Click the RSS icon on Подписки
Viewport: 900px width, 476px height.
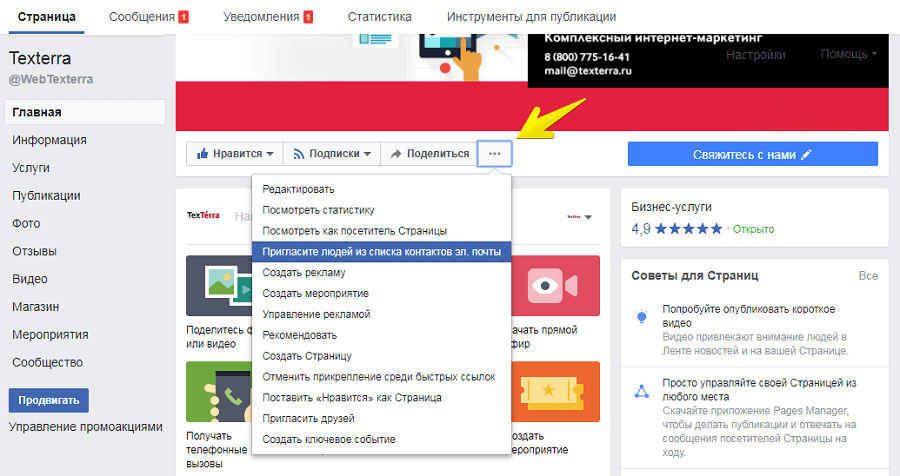click(298, 154)
